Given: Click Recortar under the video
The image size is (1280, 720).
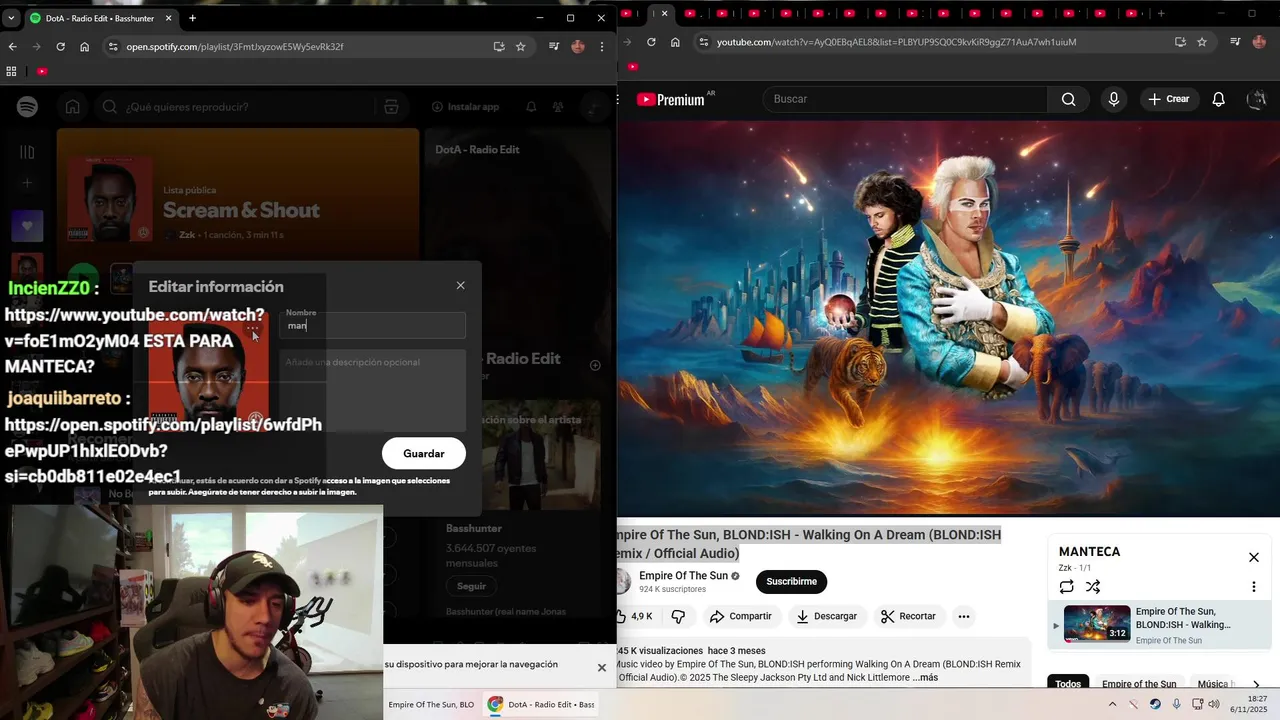Looking at the screenshot, I should point(908,616).
